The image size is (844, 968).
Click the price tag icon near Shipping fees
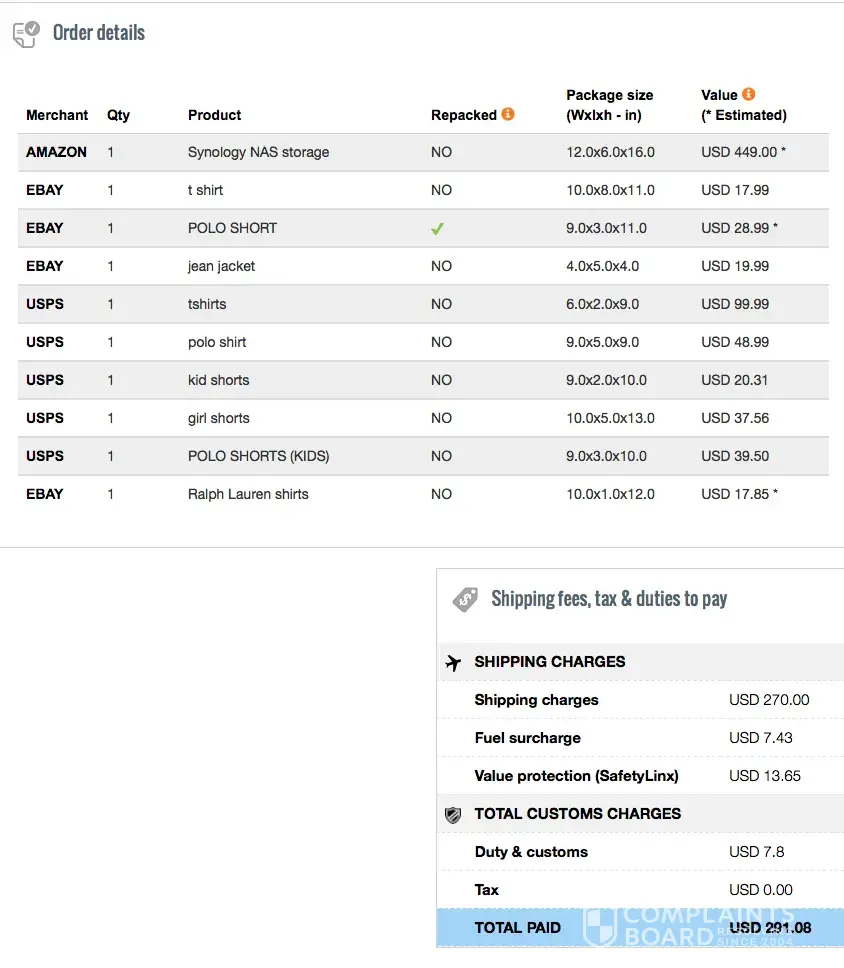click(x=465, y=599)
